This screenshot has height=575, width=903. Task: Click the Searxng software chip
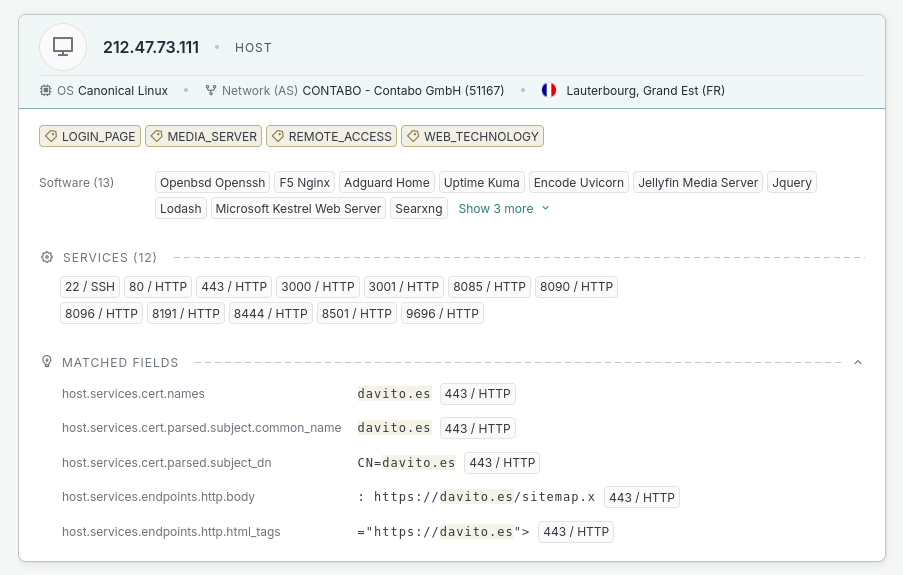click(x=419, y=209)
